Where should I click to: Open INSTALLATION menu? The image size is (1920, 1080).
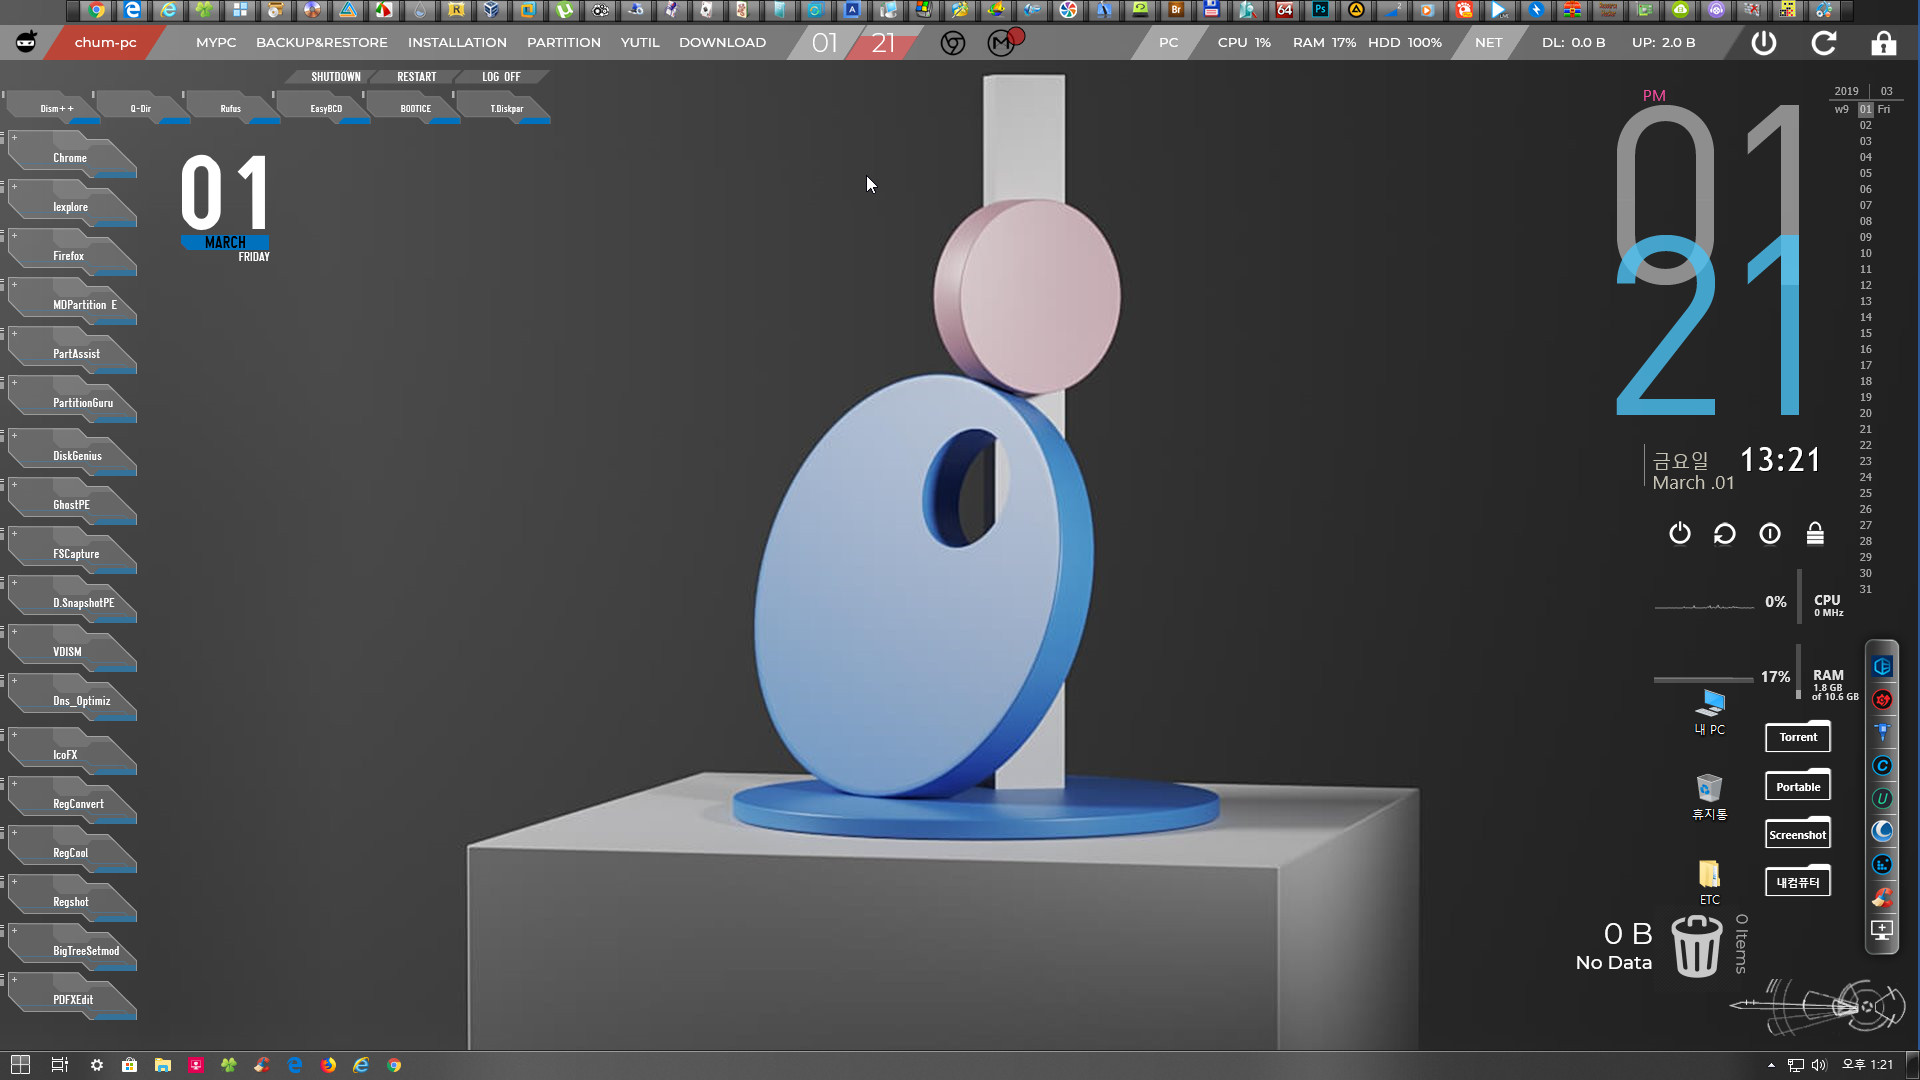[457, 42]
